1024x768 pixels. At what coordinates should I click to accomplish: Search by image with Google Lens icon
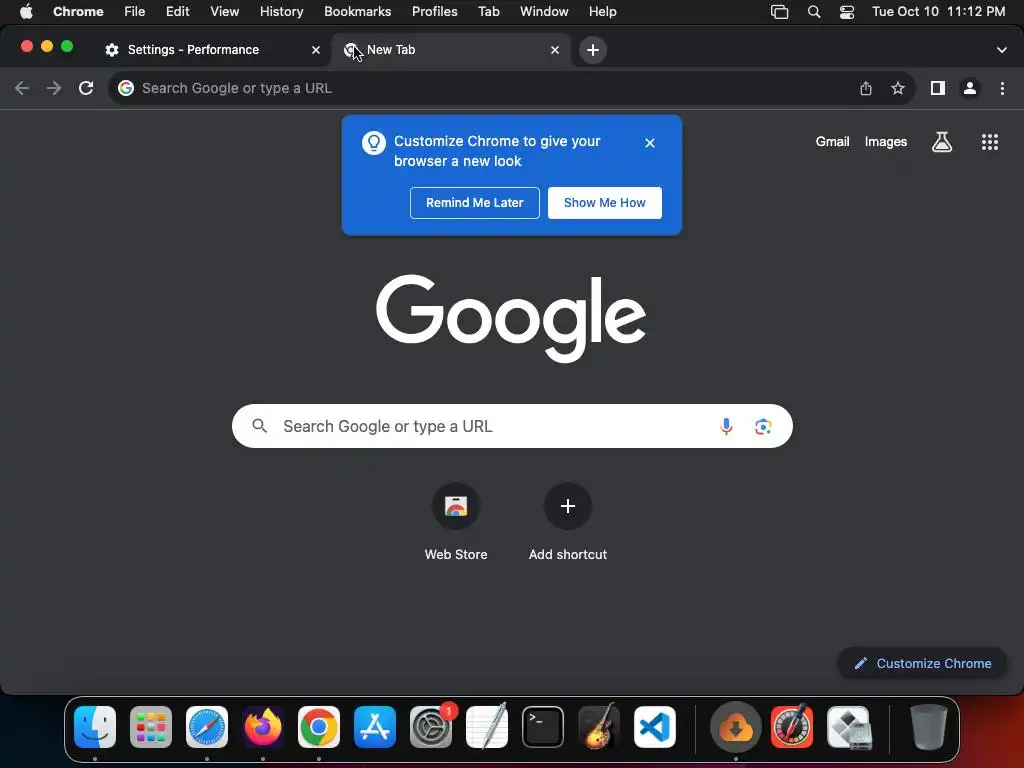[x=763, y=426]
